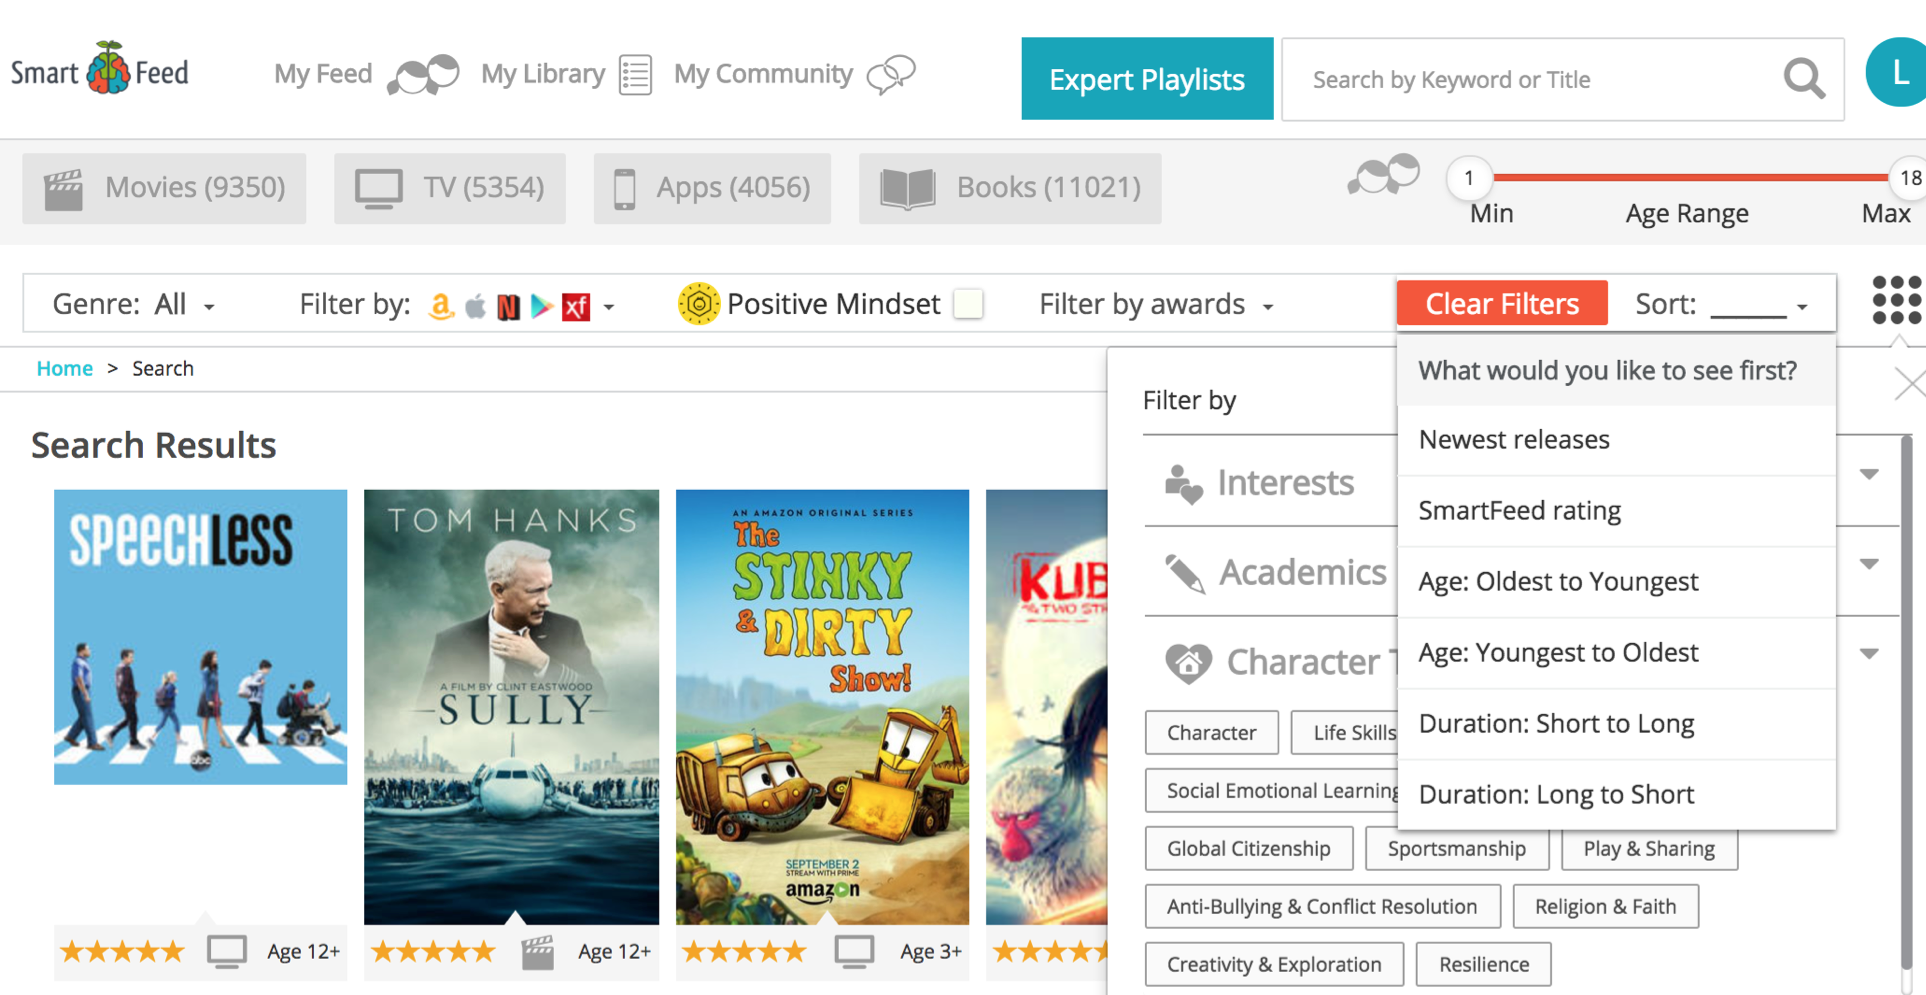The width and height of the screenshot is (1926, 995).
Task: Open My Library link
Action: pyautogui.click(x=543, y=74)
